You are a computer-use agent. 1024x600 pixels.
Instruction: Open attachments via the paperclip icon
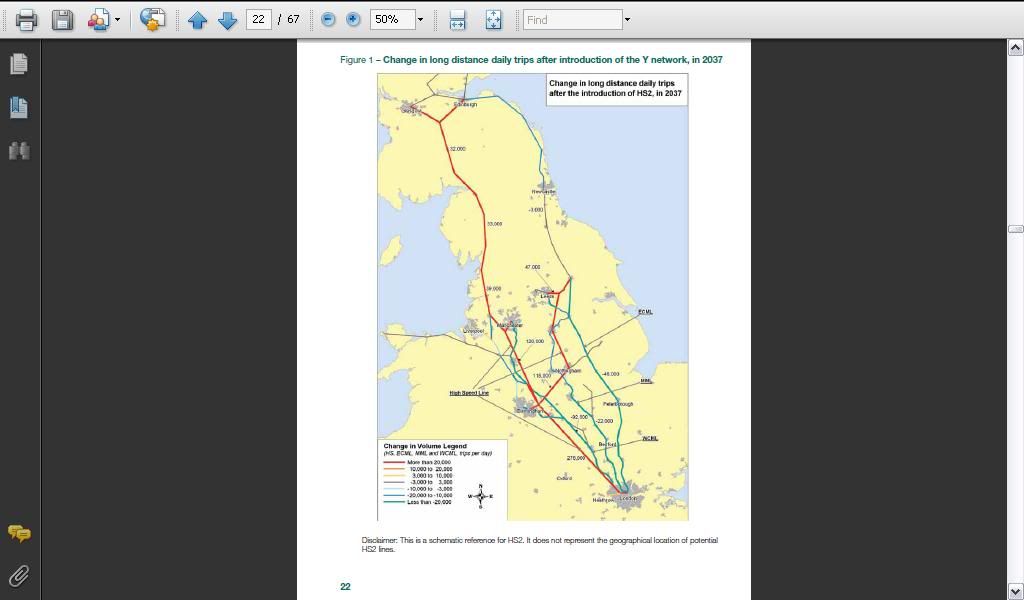pyautogui.click(x=18, y=575)
